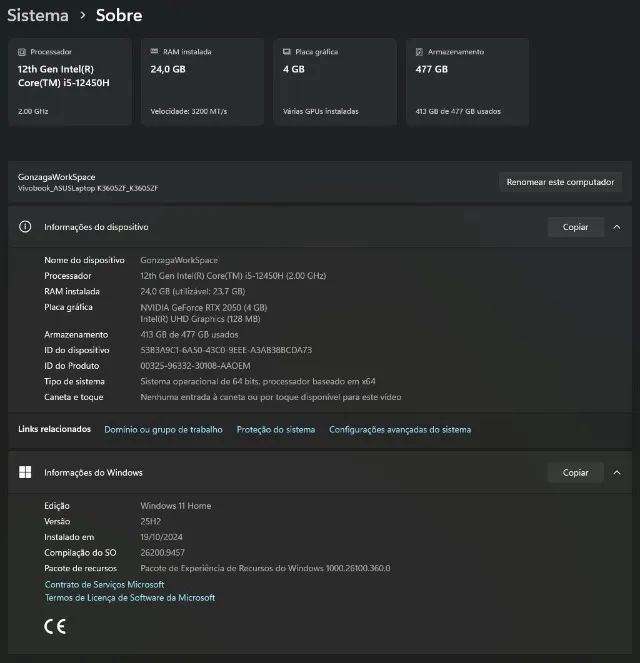Click the Edição value Windows 11 Home

(176, 506)
